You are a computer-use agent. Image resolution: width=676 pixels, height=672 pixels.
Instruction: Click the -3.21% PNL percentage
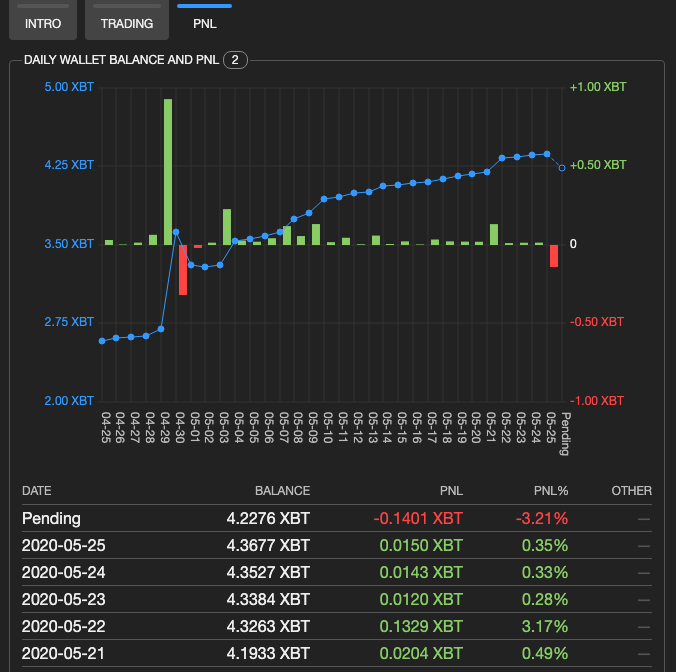(x=542, y=519)
